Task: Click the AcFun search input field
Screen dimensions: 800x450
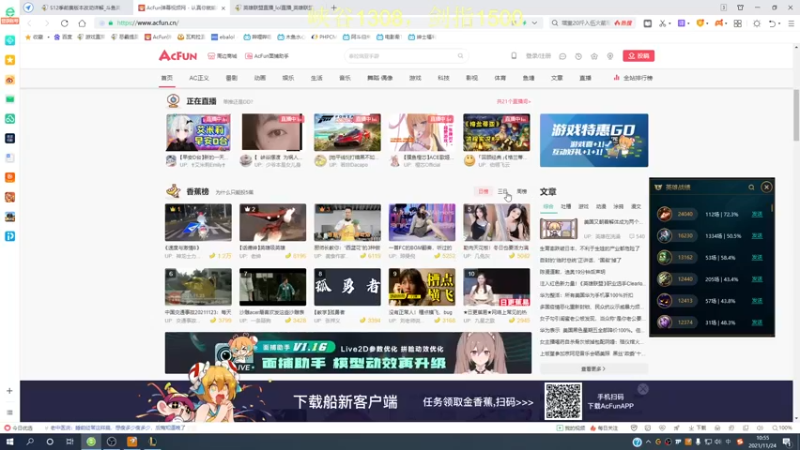Action: pyautogui.click(x=401, y=56)
